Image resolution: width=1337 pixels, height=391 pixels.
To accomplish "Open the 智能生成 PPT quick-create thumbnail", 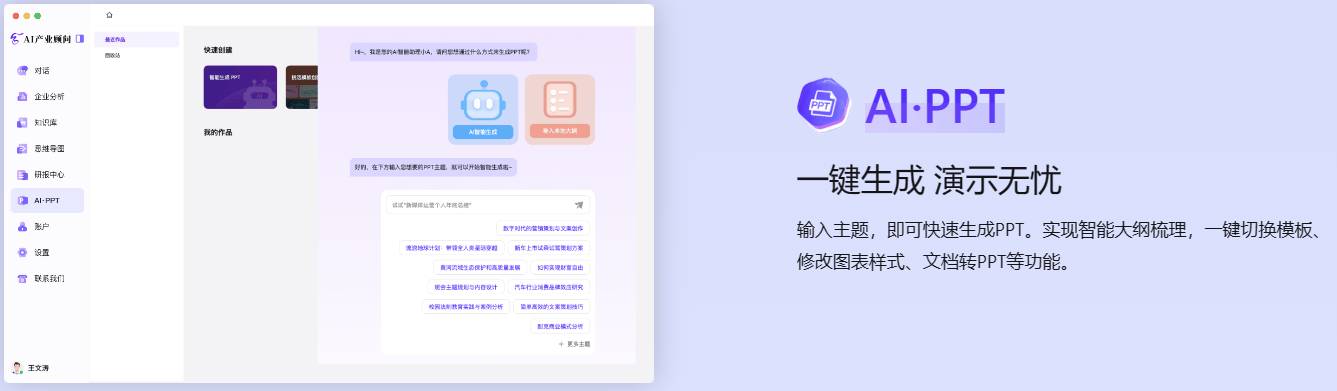I will tap(240, 87).
